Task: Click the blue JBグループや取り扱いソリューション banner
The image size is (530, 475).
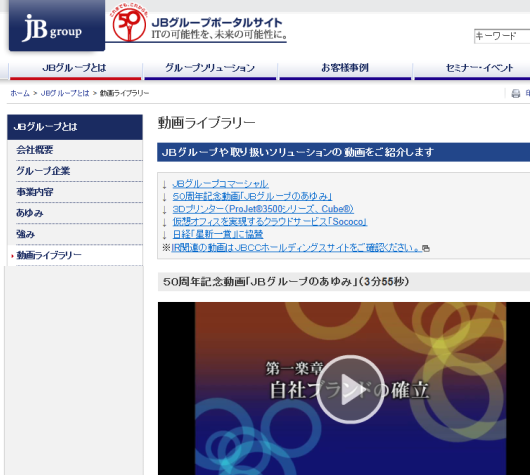Action: coord(343,152)
